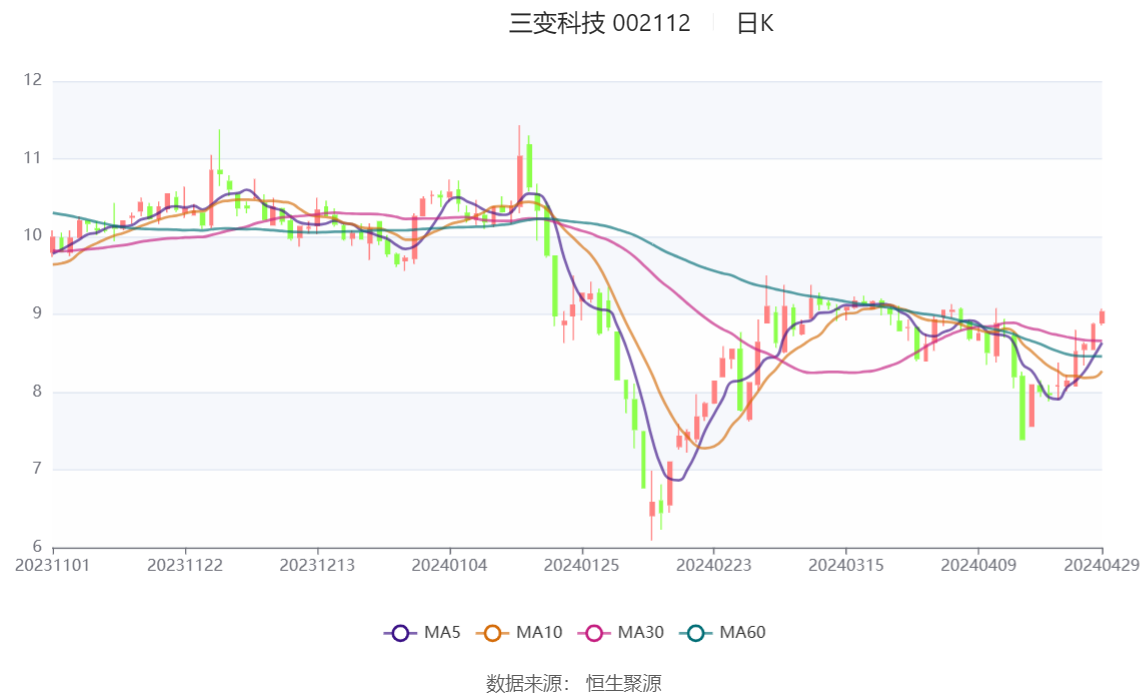Click the pink MA30 legend circle marker
This screenshot has height=699, width=1148.
coord(594,632)
